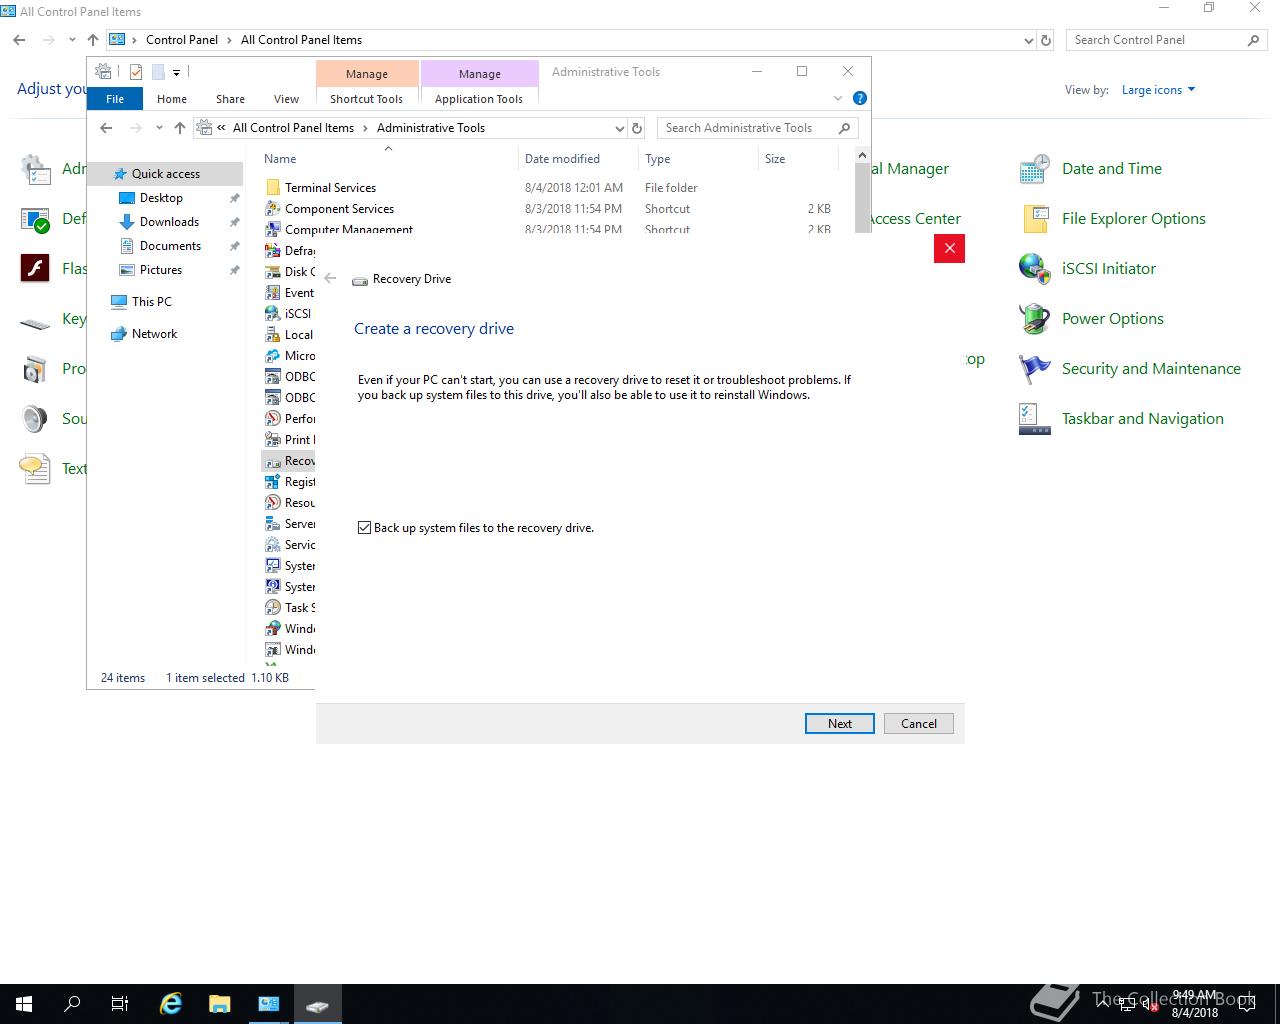Refresh the Administrative Tools folder
The image size is (1280, 1024).
pos(637,128)
